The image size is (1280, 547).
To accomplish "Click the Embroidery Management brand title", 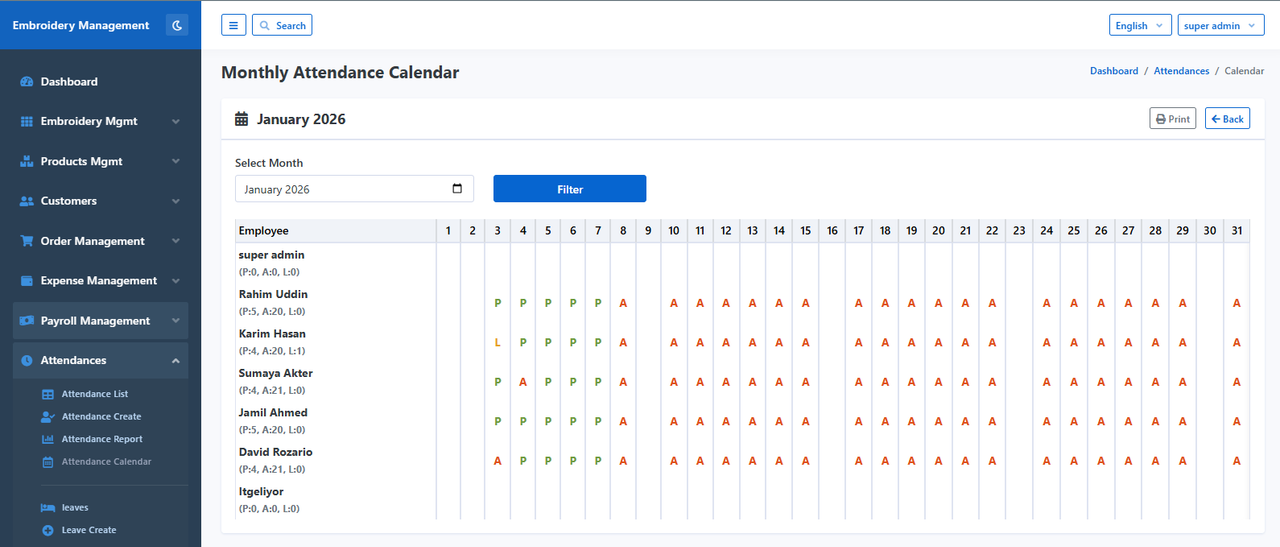I will 81,25.
